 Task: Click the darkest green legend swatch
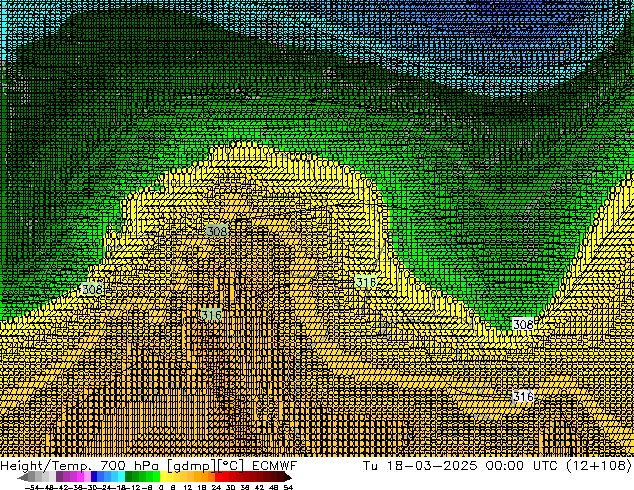[129, 477]
